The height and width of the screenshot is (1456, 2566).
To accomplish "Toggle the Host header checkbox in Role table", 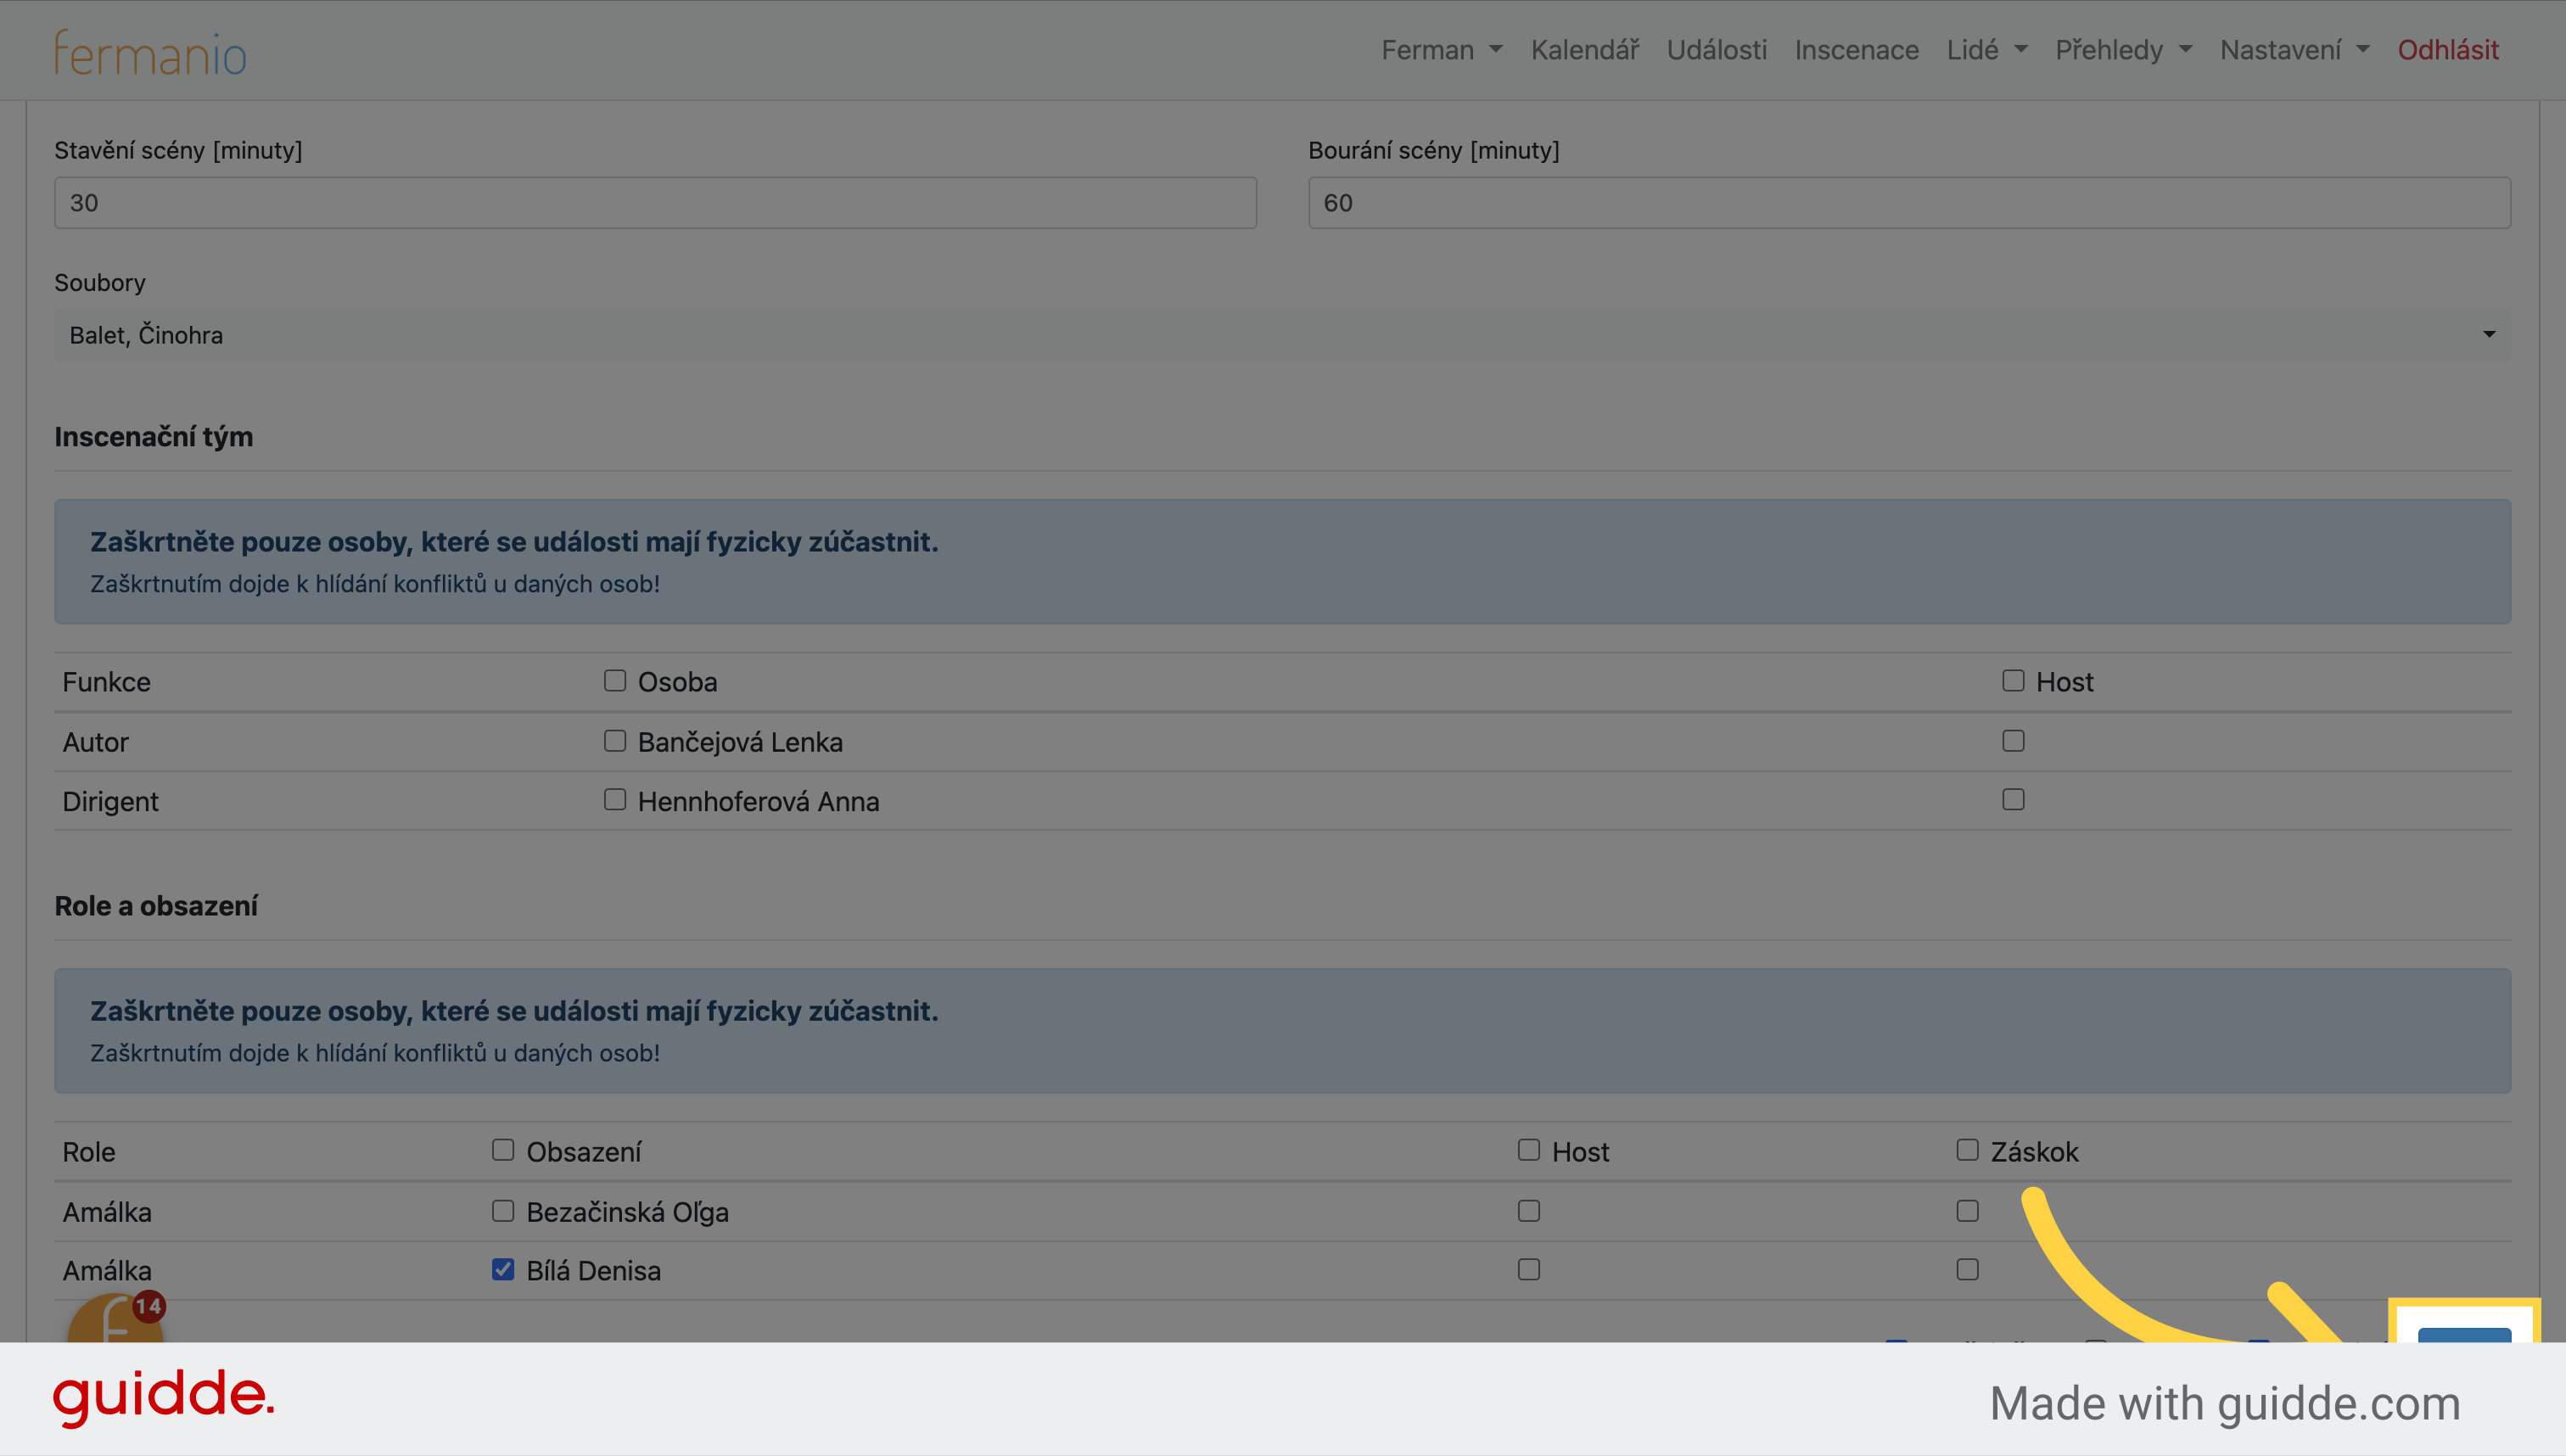I will click(x=1529, y=1150).
